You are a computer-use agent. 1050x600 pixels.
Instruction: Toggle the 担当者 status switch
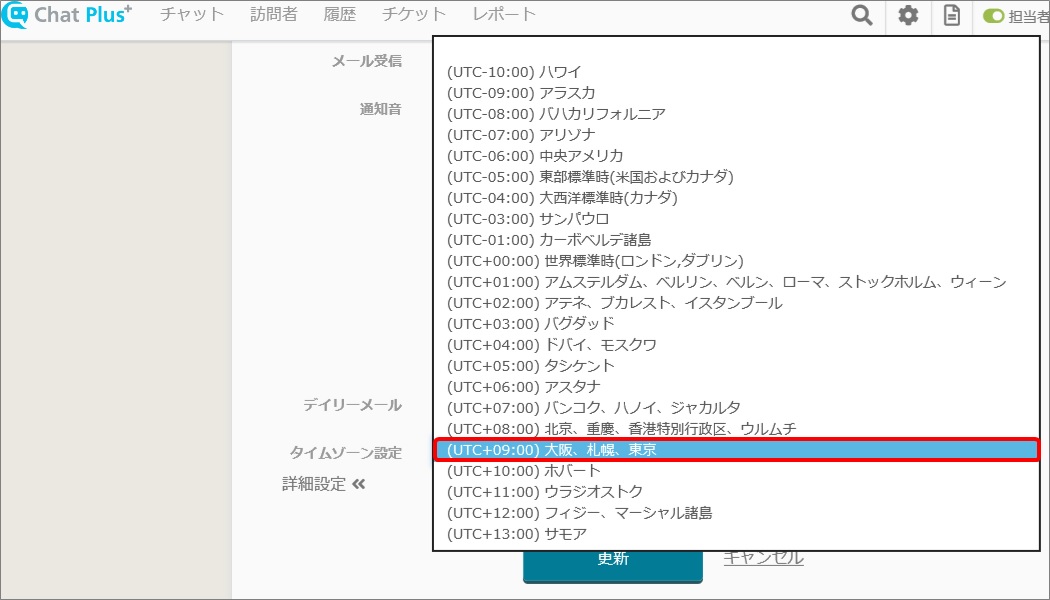point(994,15)
